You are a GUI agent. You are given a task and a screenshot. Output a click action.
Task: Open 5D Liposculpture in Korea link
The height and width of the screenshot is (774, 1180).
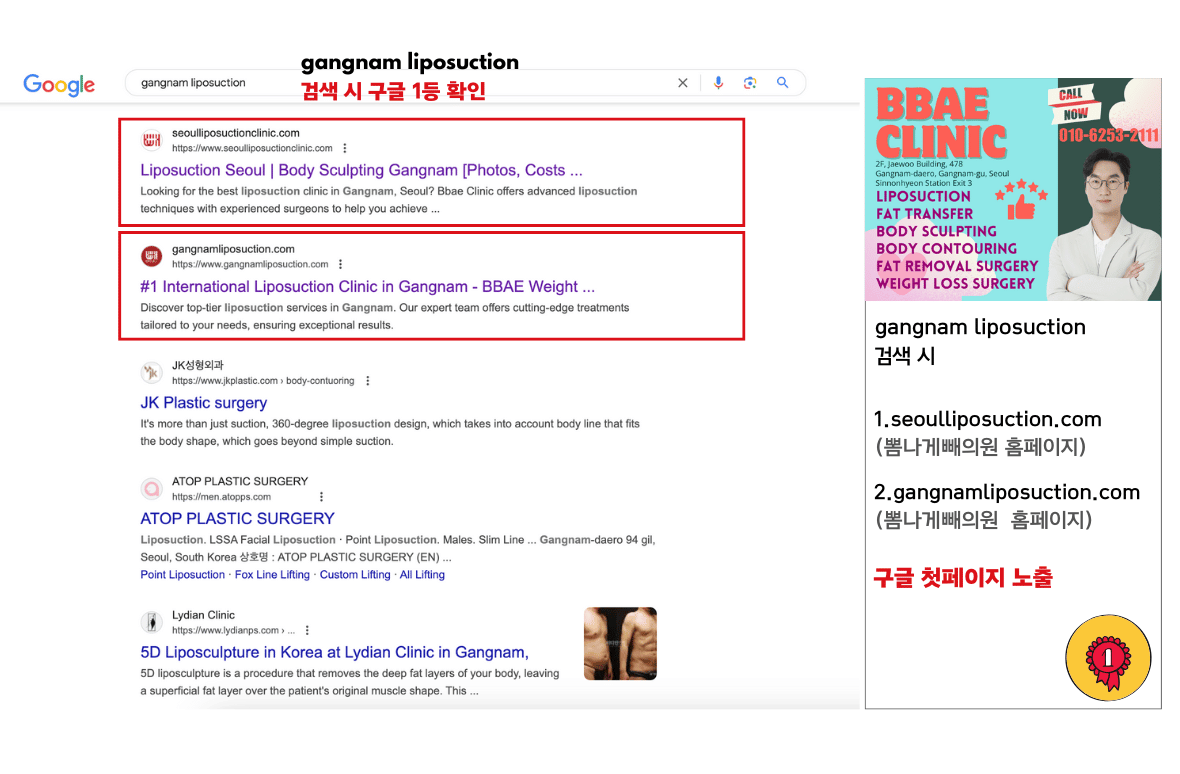[334, 652]
